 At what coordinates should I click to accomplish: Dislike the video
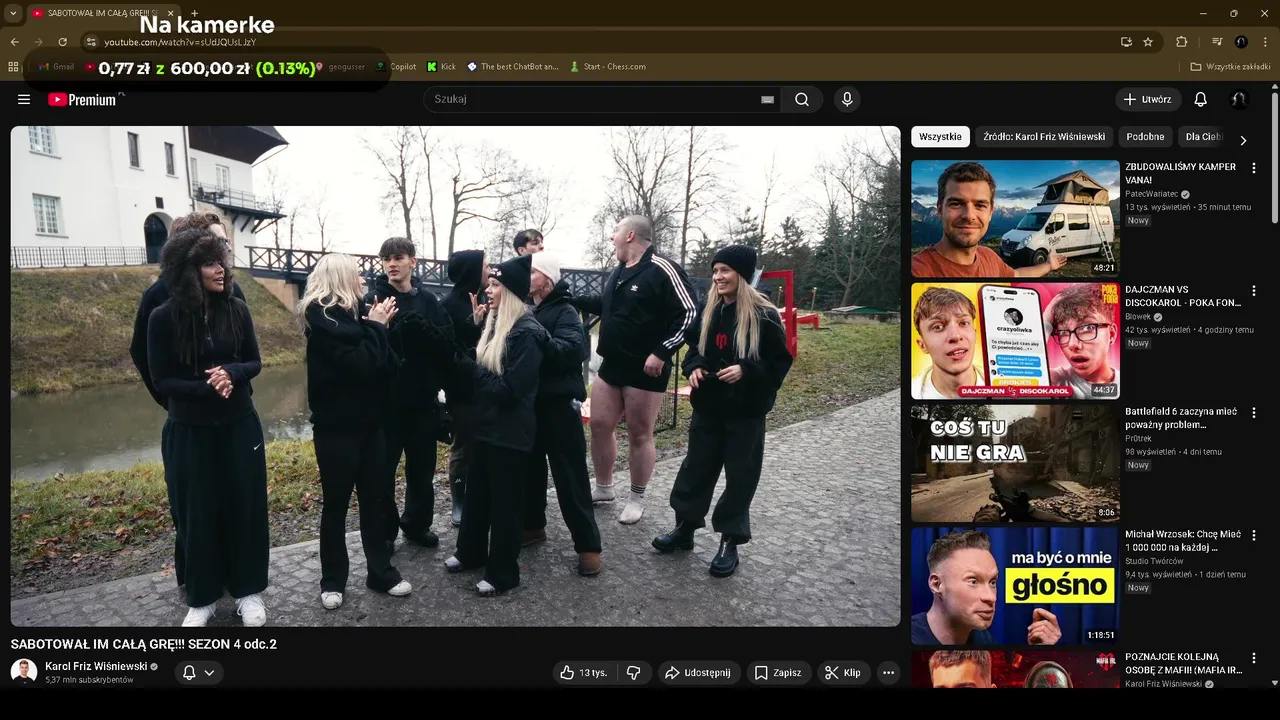pyautogui.click(x=633, y=673)
